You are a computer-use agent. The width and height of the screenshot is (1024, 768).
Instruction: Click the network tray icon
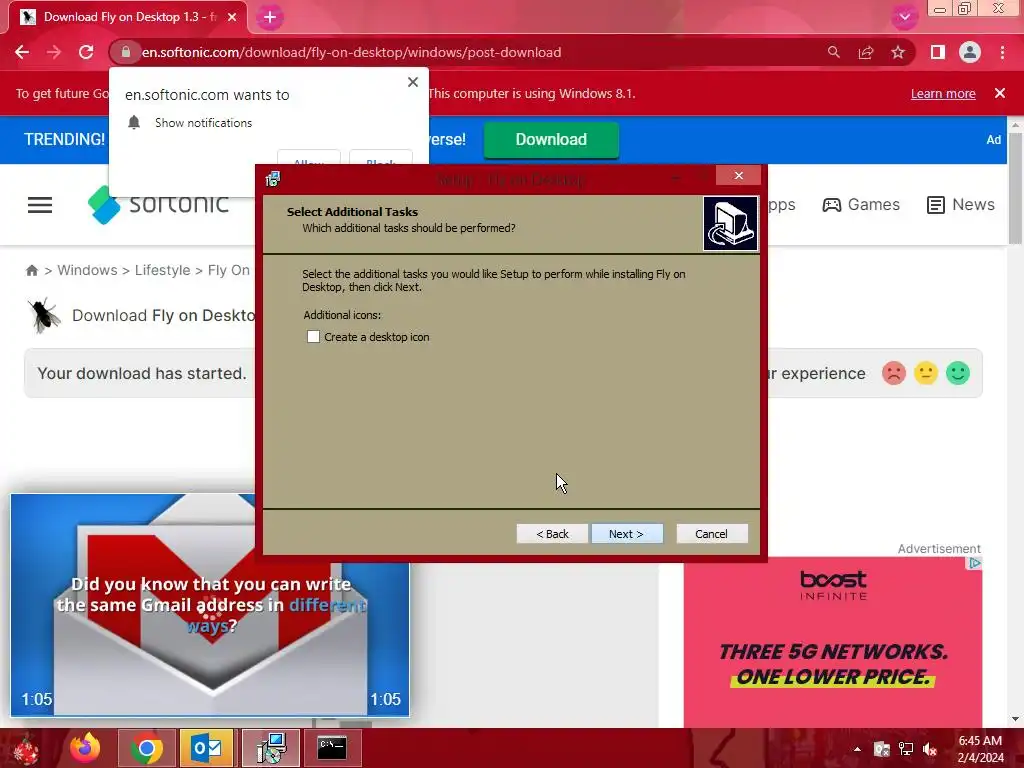tap(906, 749)
